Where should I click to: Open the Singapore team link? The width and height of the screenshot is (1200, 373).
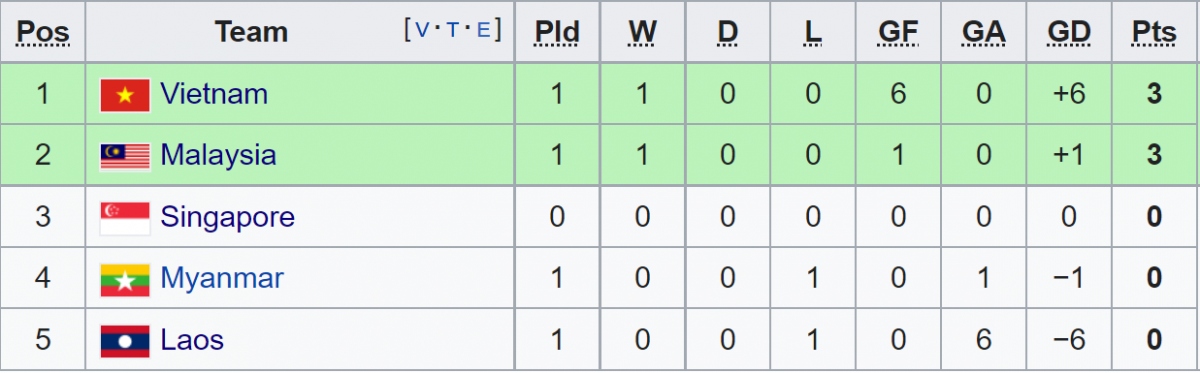pos(228,217)
